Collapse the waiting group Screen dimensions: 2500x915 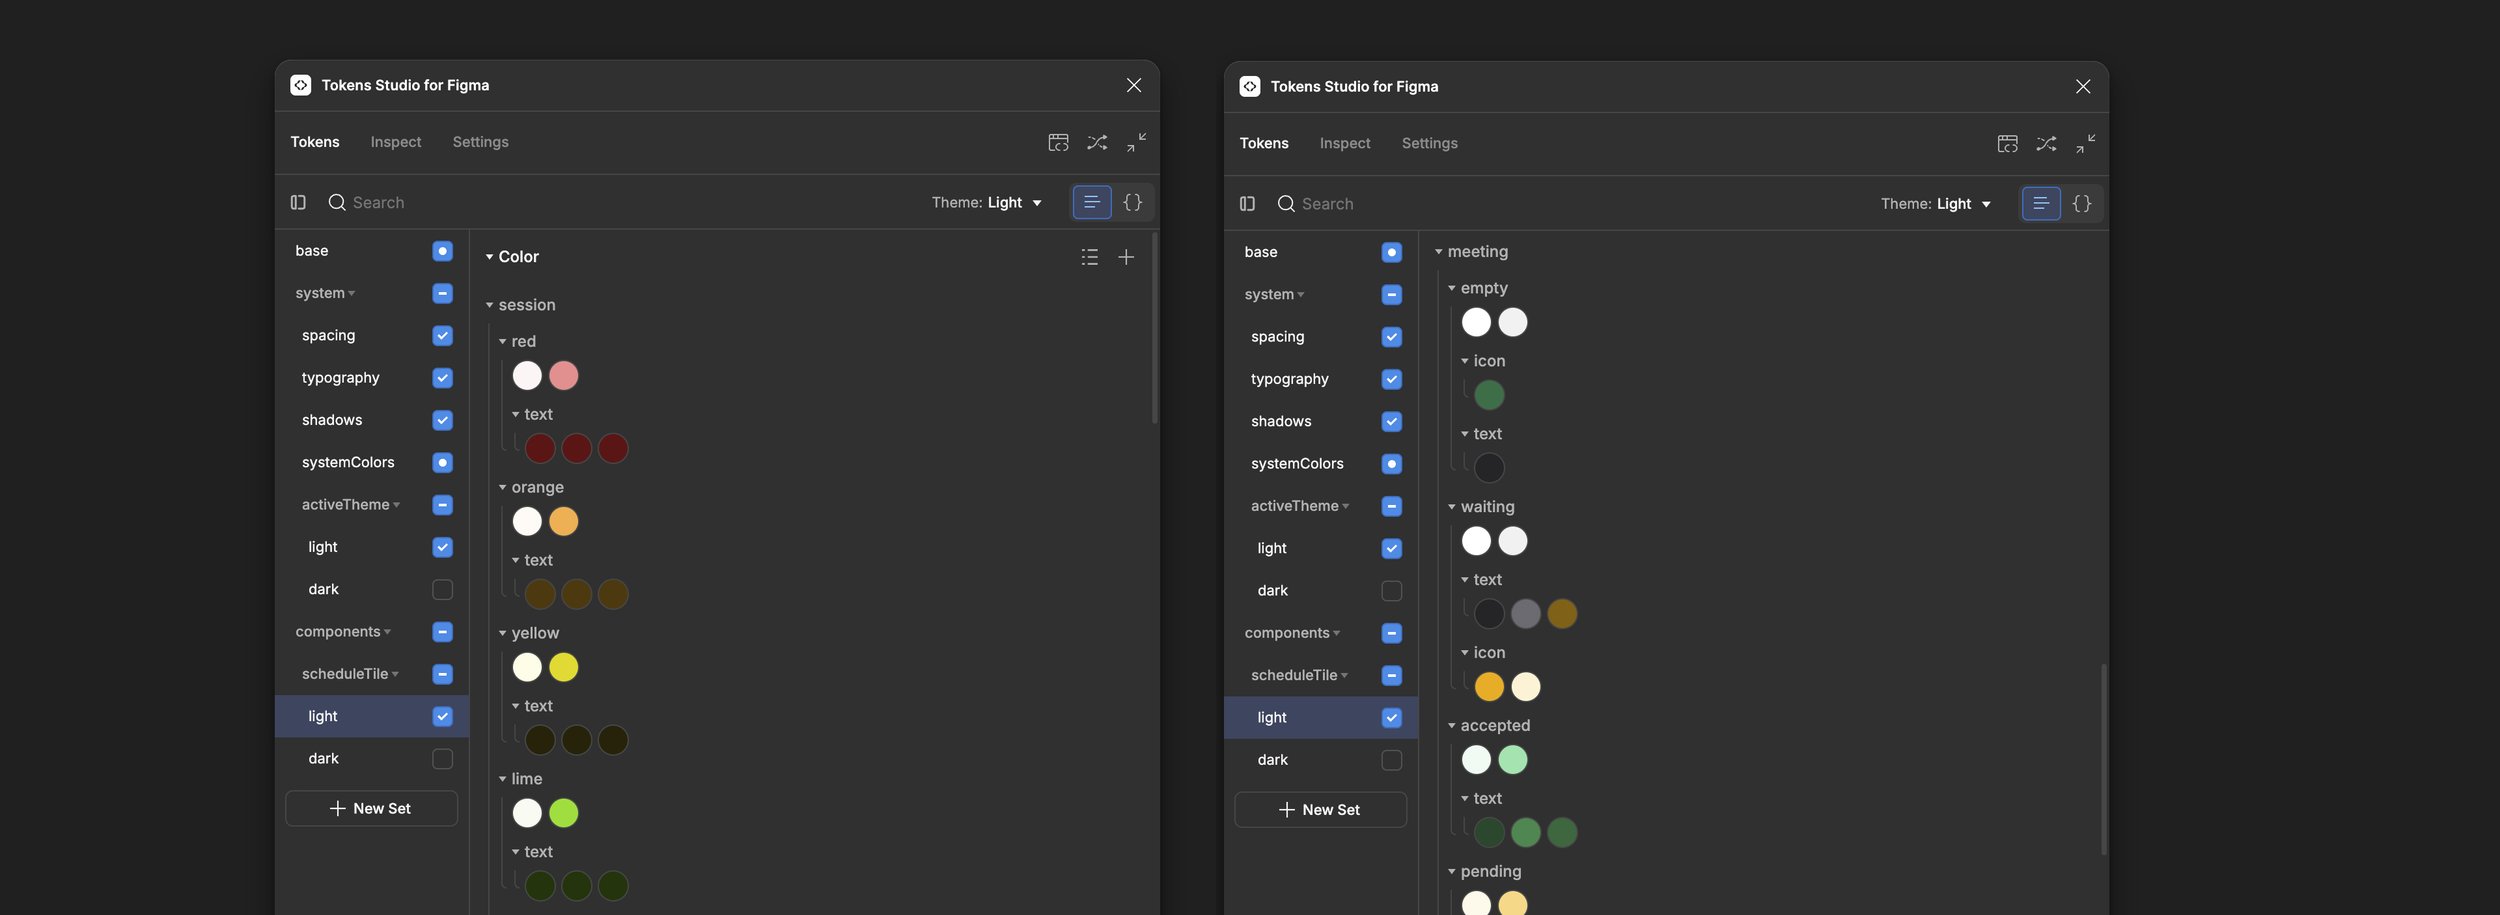[1452, 507]
